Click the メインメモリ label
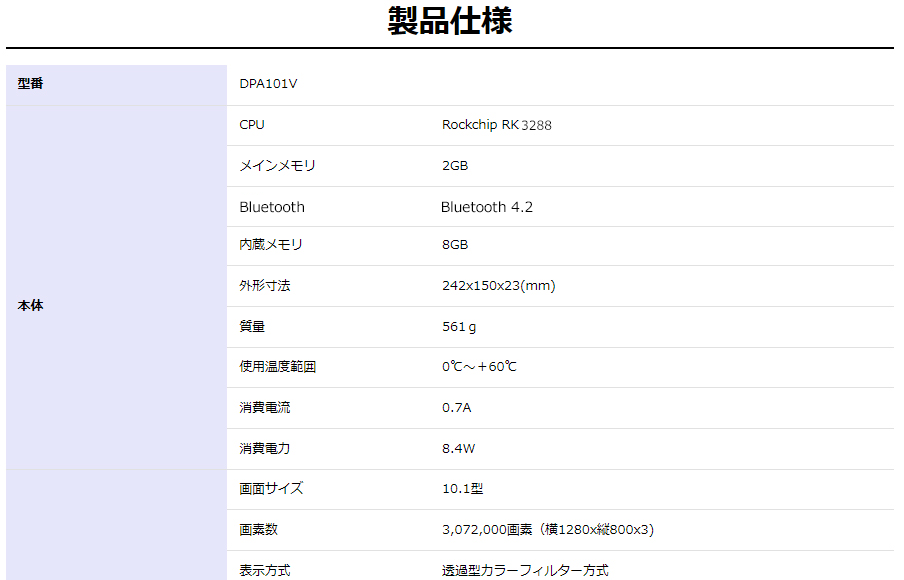904x580 pixels. tap(277, 166)
